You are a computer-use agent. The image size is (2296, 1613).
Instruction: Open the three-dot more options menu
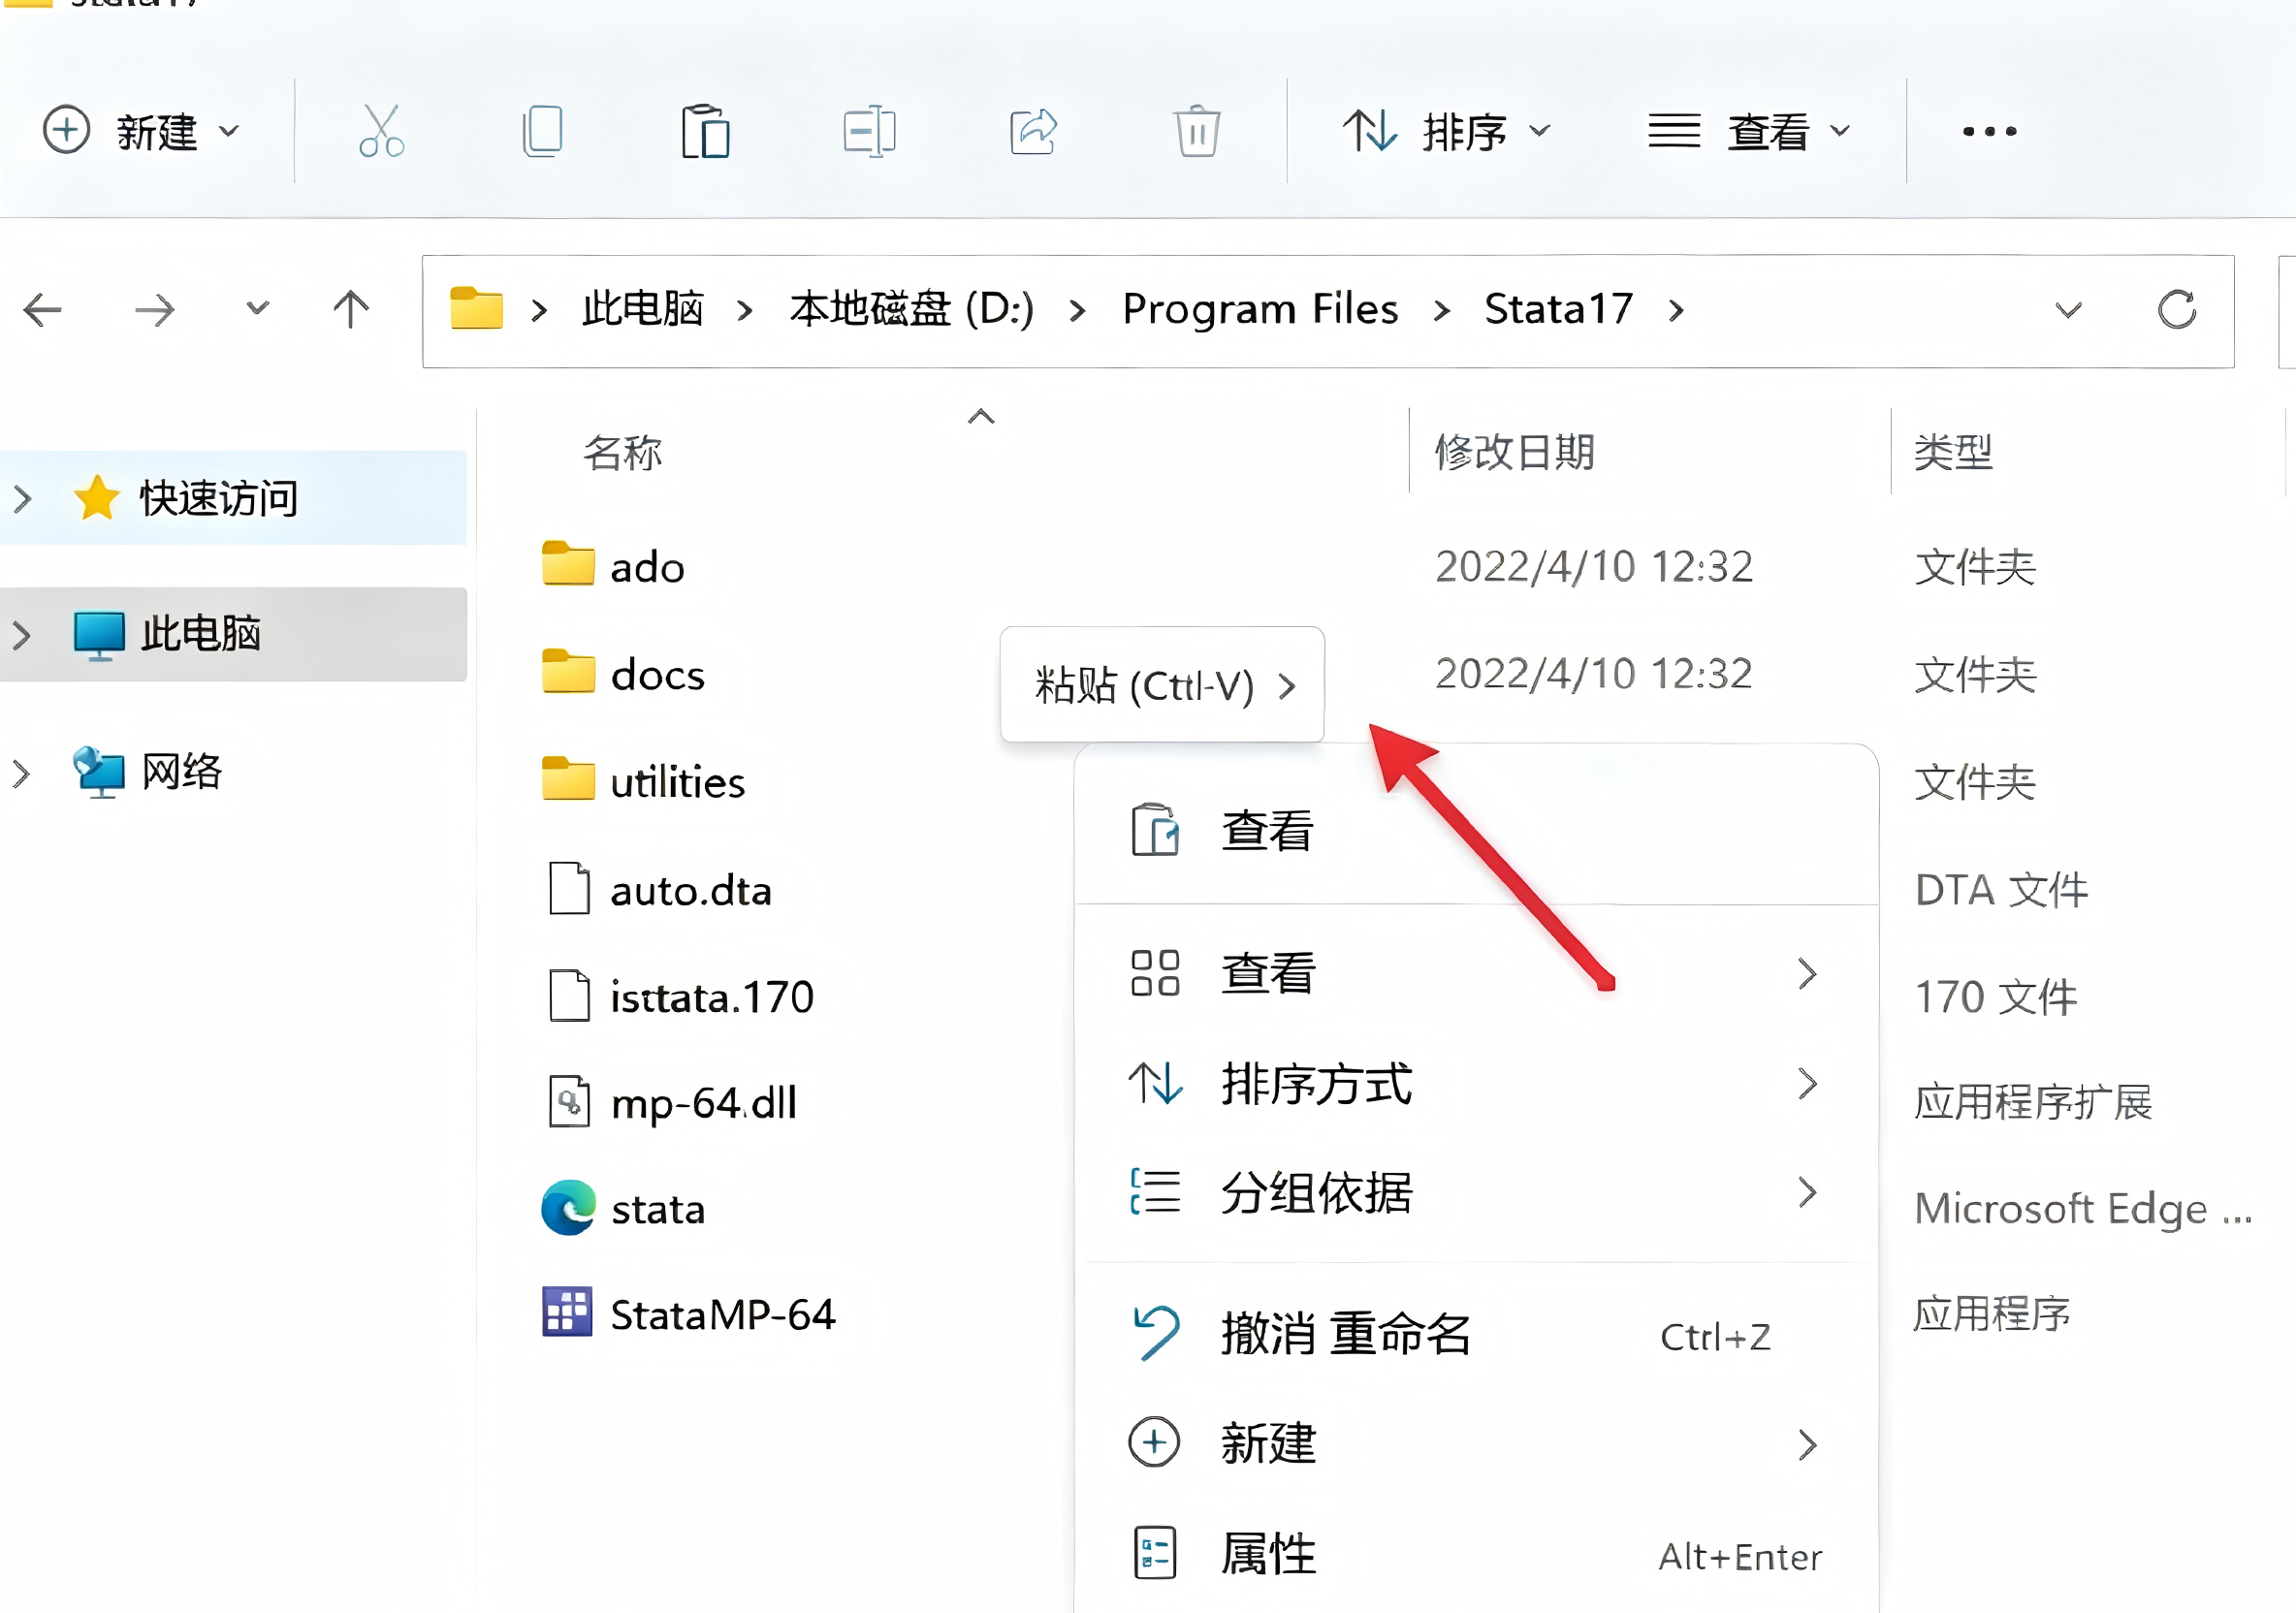[x=1990, y=131]
